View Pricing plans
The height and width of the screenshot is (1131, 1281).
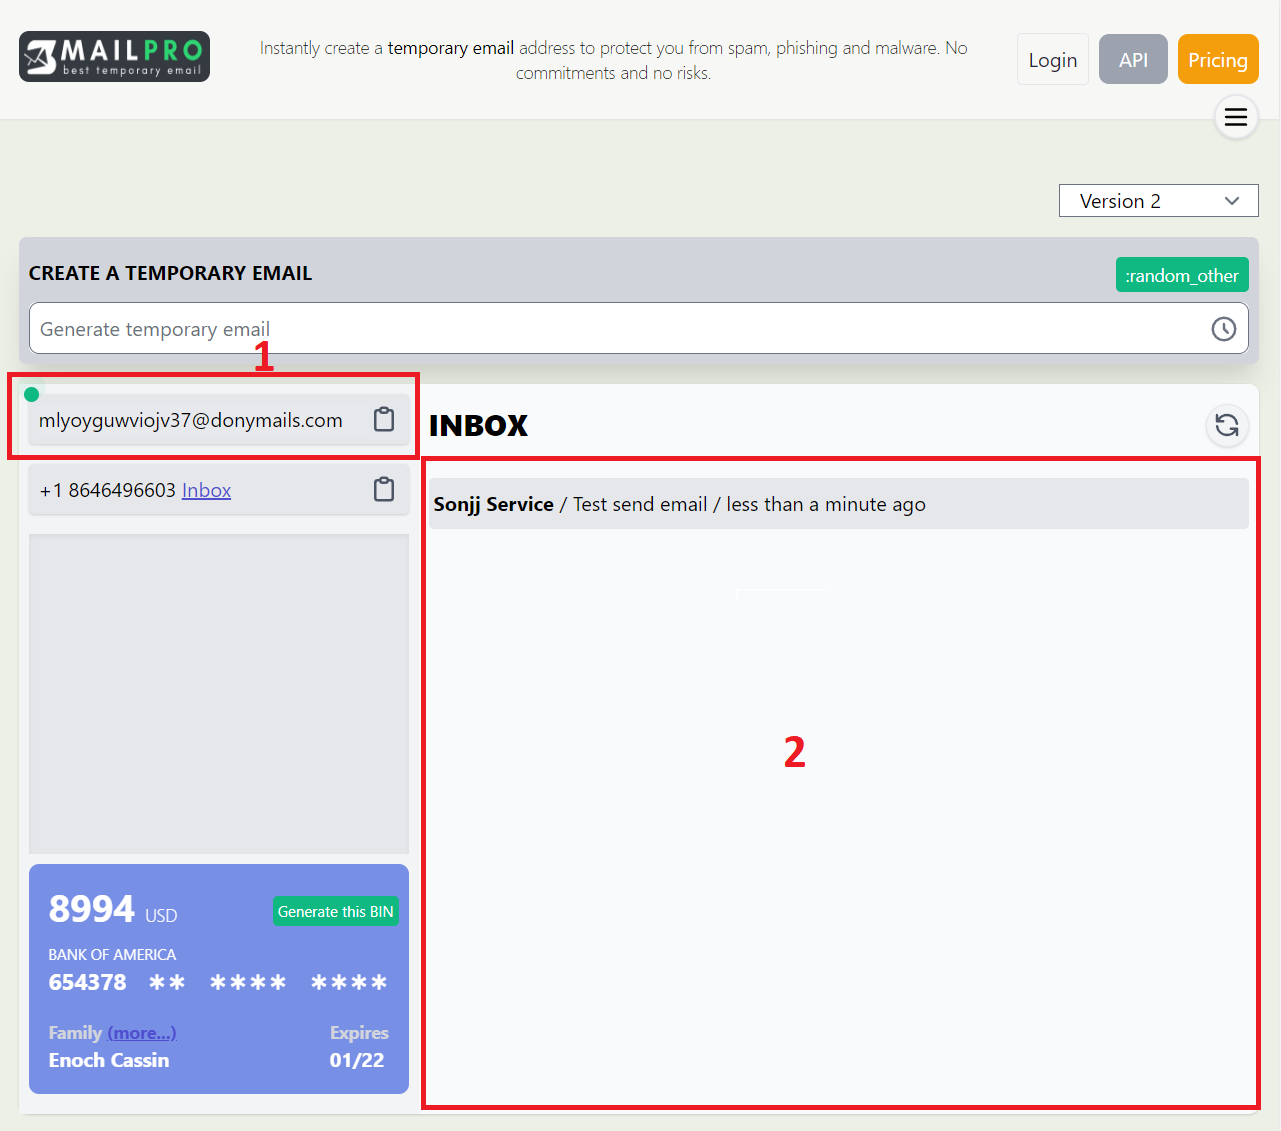click(x=1218, y=59)
